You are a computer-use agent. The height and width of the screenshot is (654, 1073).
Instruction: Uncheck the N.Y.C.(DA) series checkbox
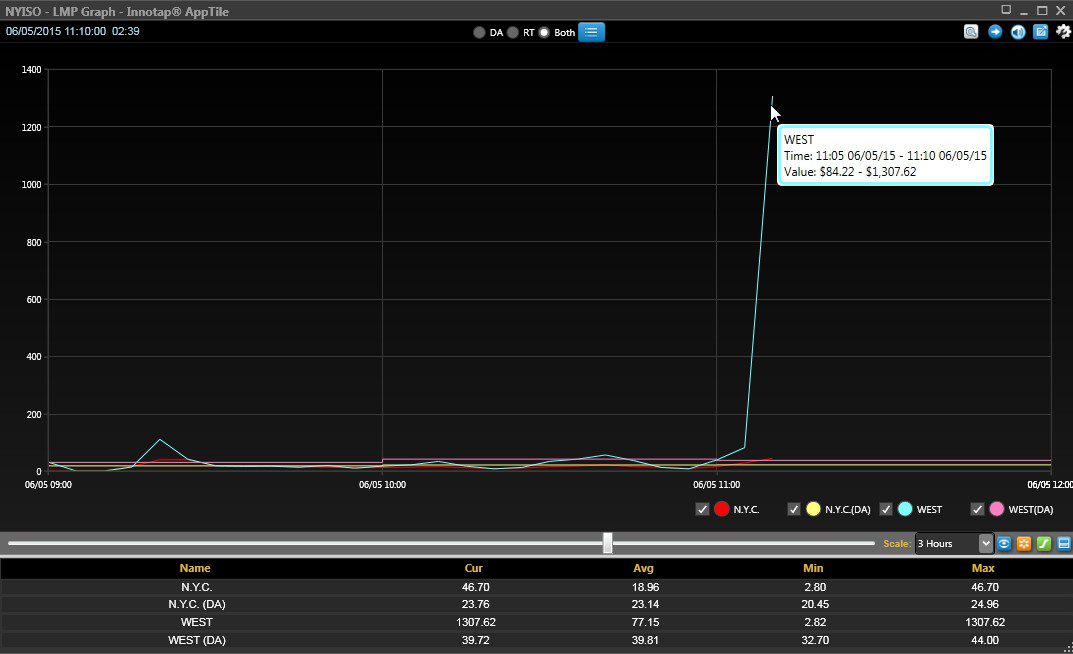pyautogui.click(x=794, y=509)
